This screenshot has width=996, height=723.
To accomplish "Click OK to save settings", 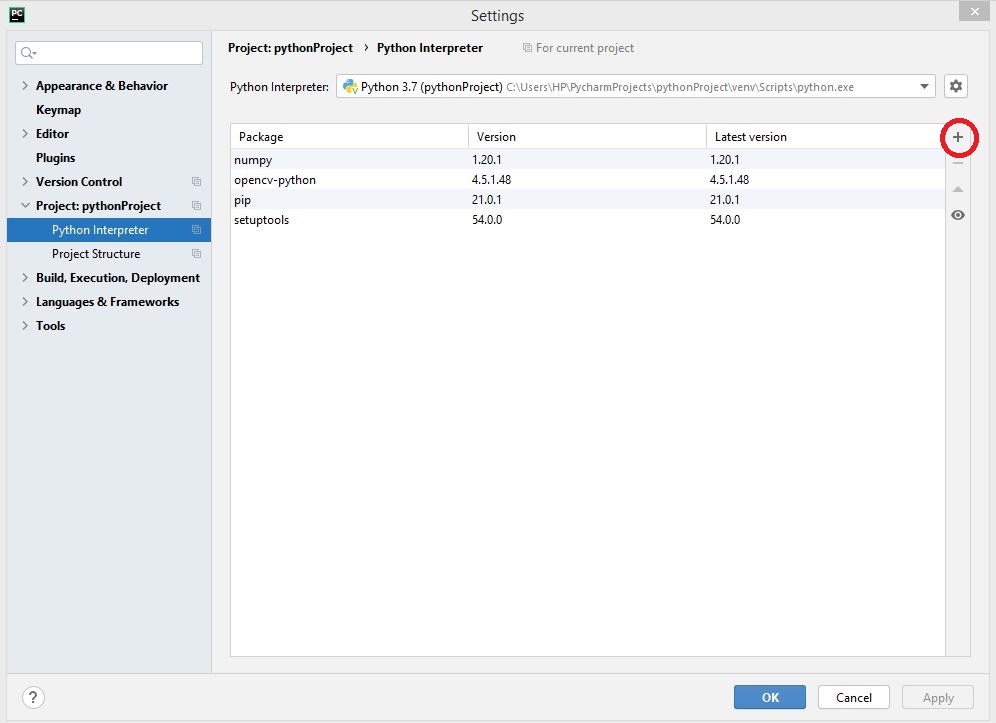I will (x=769, y=697).
